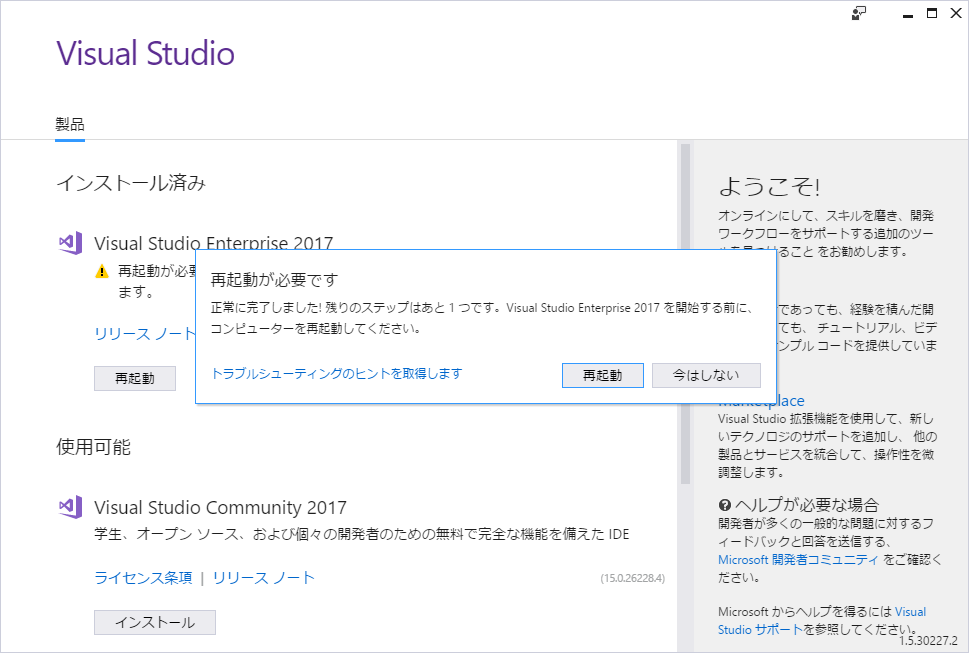Screen dimensions: 969x653
Task: Click the large Visual Studio header title
Action: pyautogui.click(x=146, y=53)
